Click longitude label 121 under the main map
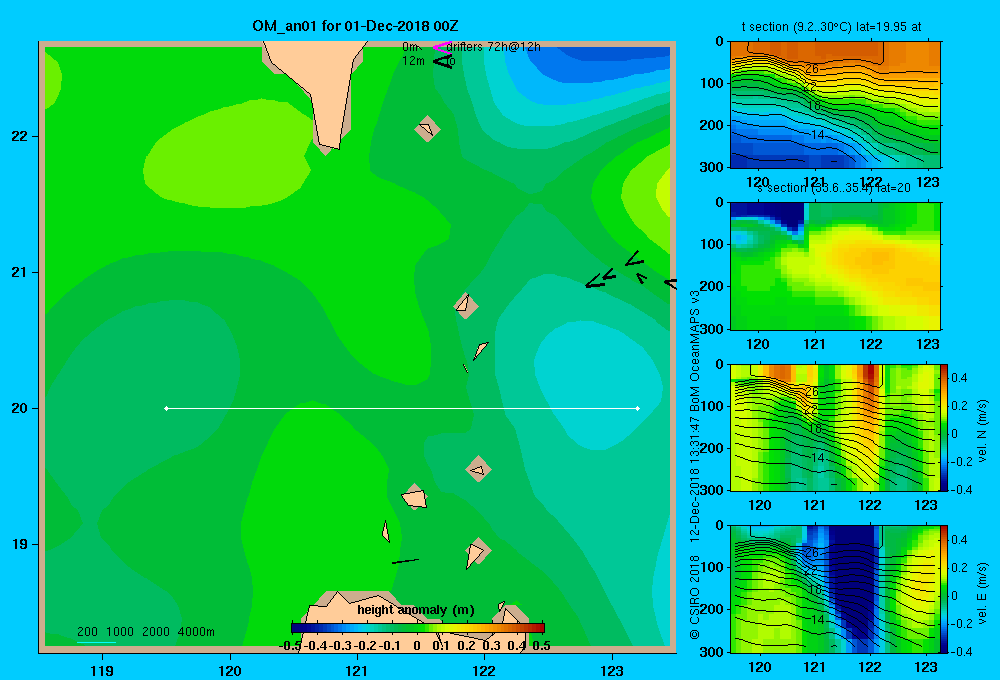This screenshot has width=1000, height=680. click(x=357, y=670)
